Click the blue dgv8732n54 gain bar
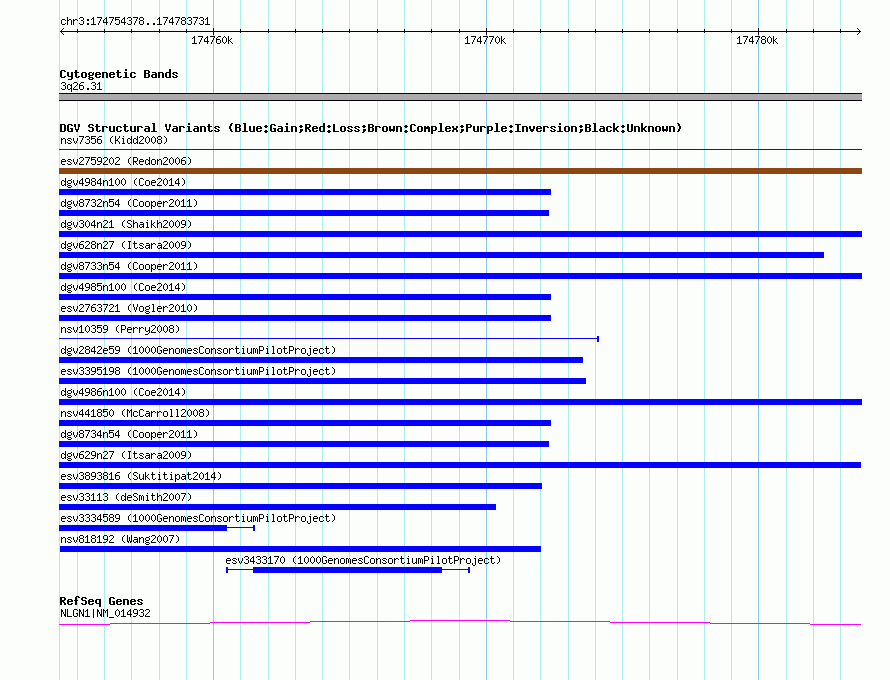The width and height of the screenshot is (890, 680). pos(304,213)
